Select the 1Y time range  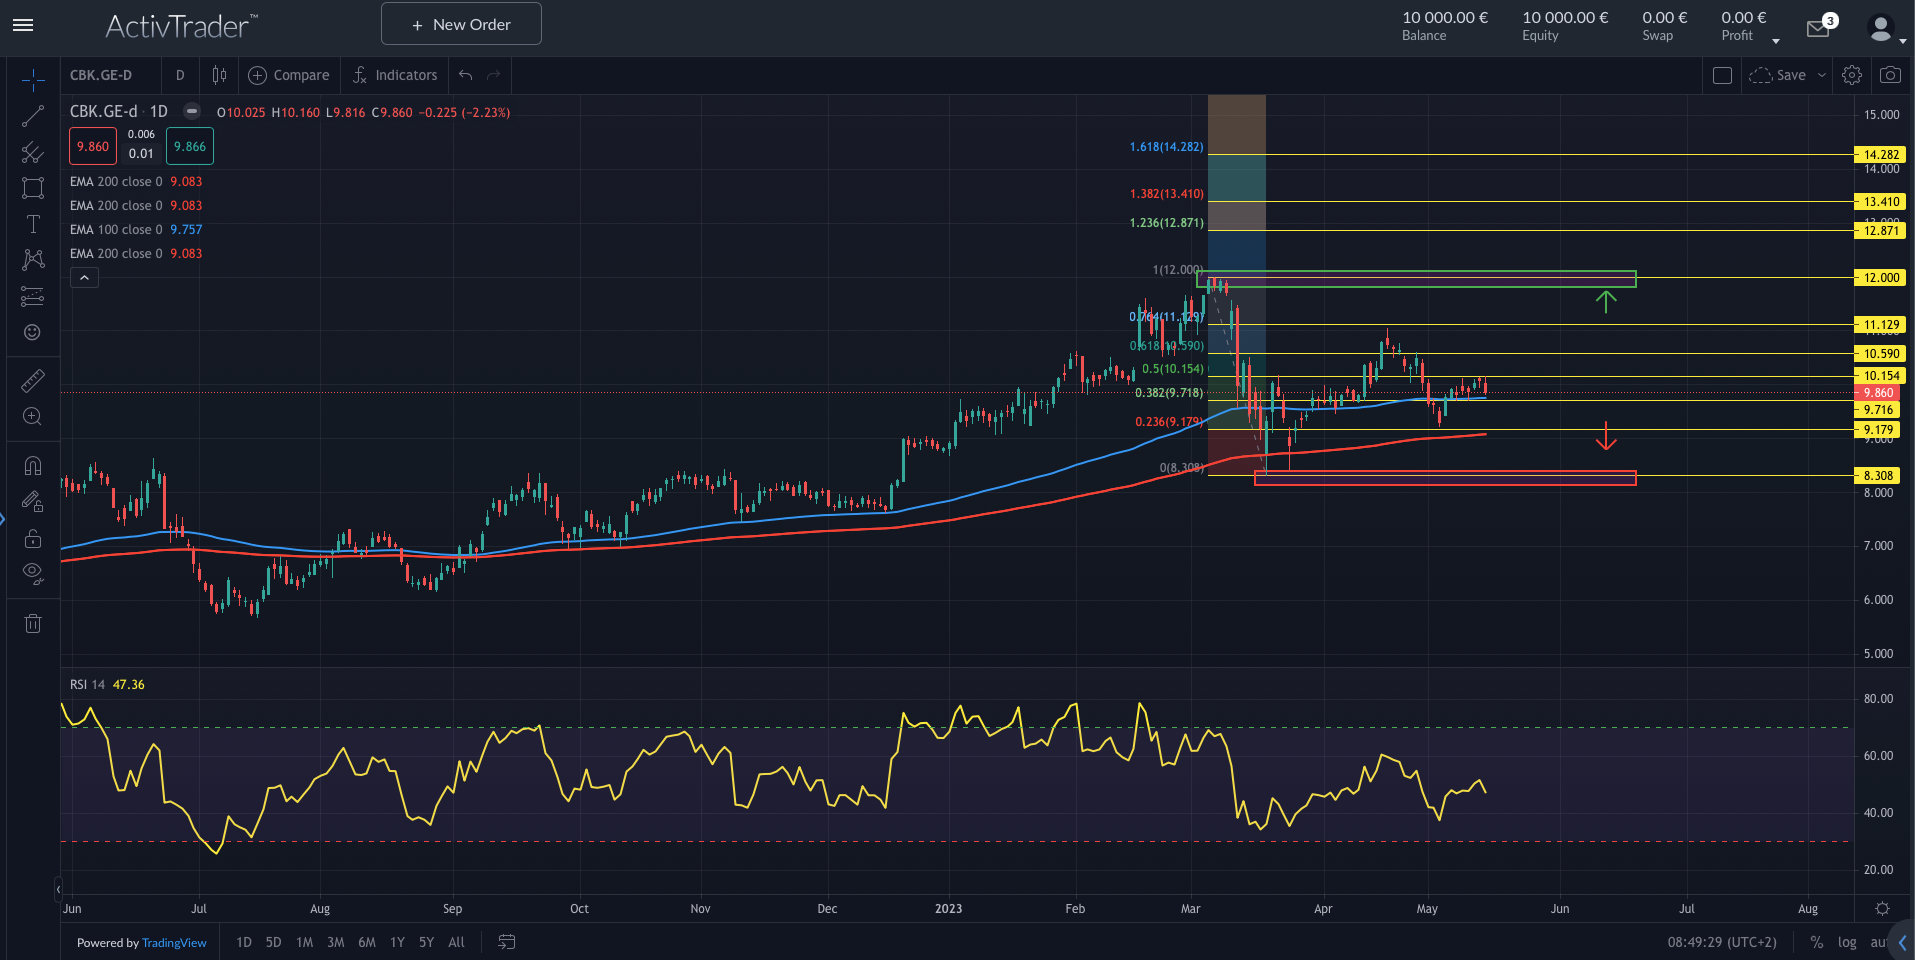(x=397, y=942)
